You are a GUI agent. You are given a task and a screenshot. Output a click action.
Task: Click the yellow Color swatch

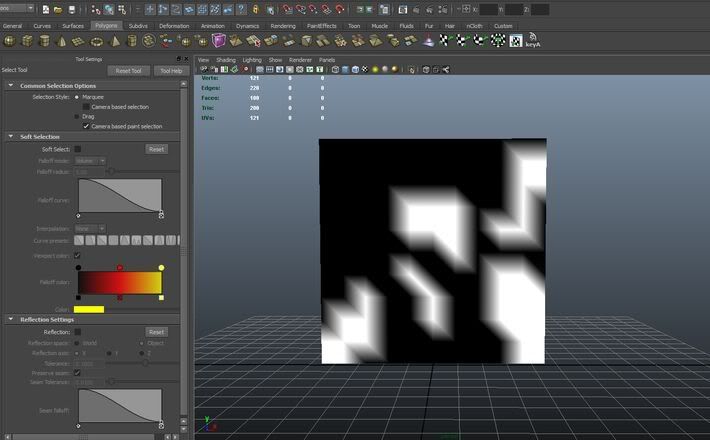coord(90,309)
